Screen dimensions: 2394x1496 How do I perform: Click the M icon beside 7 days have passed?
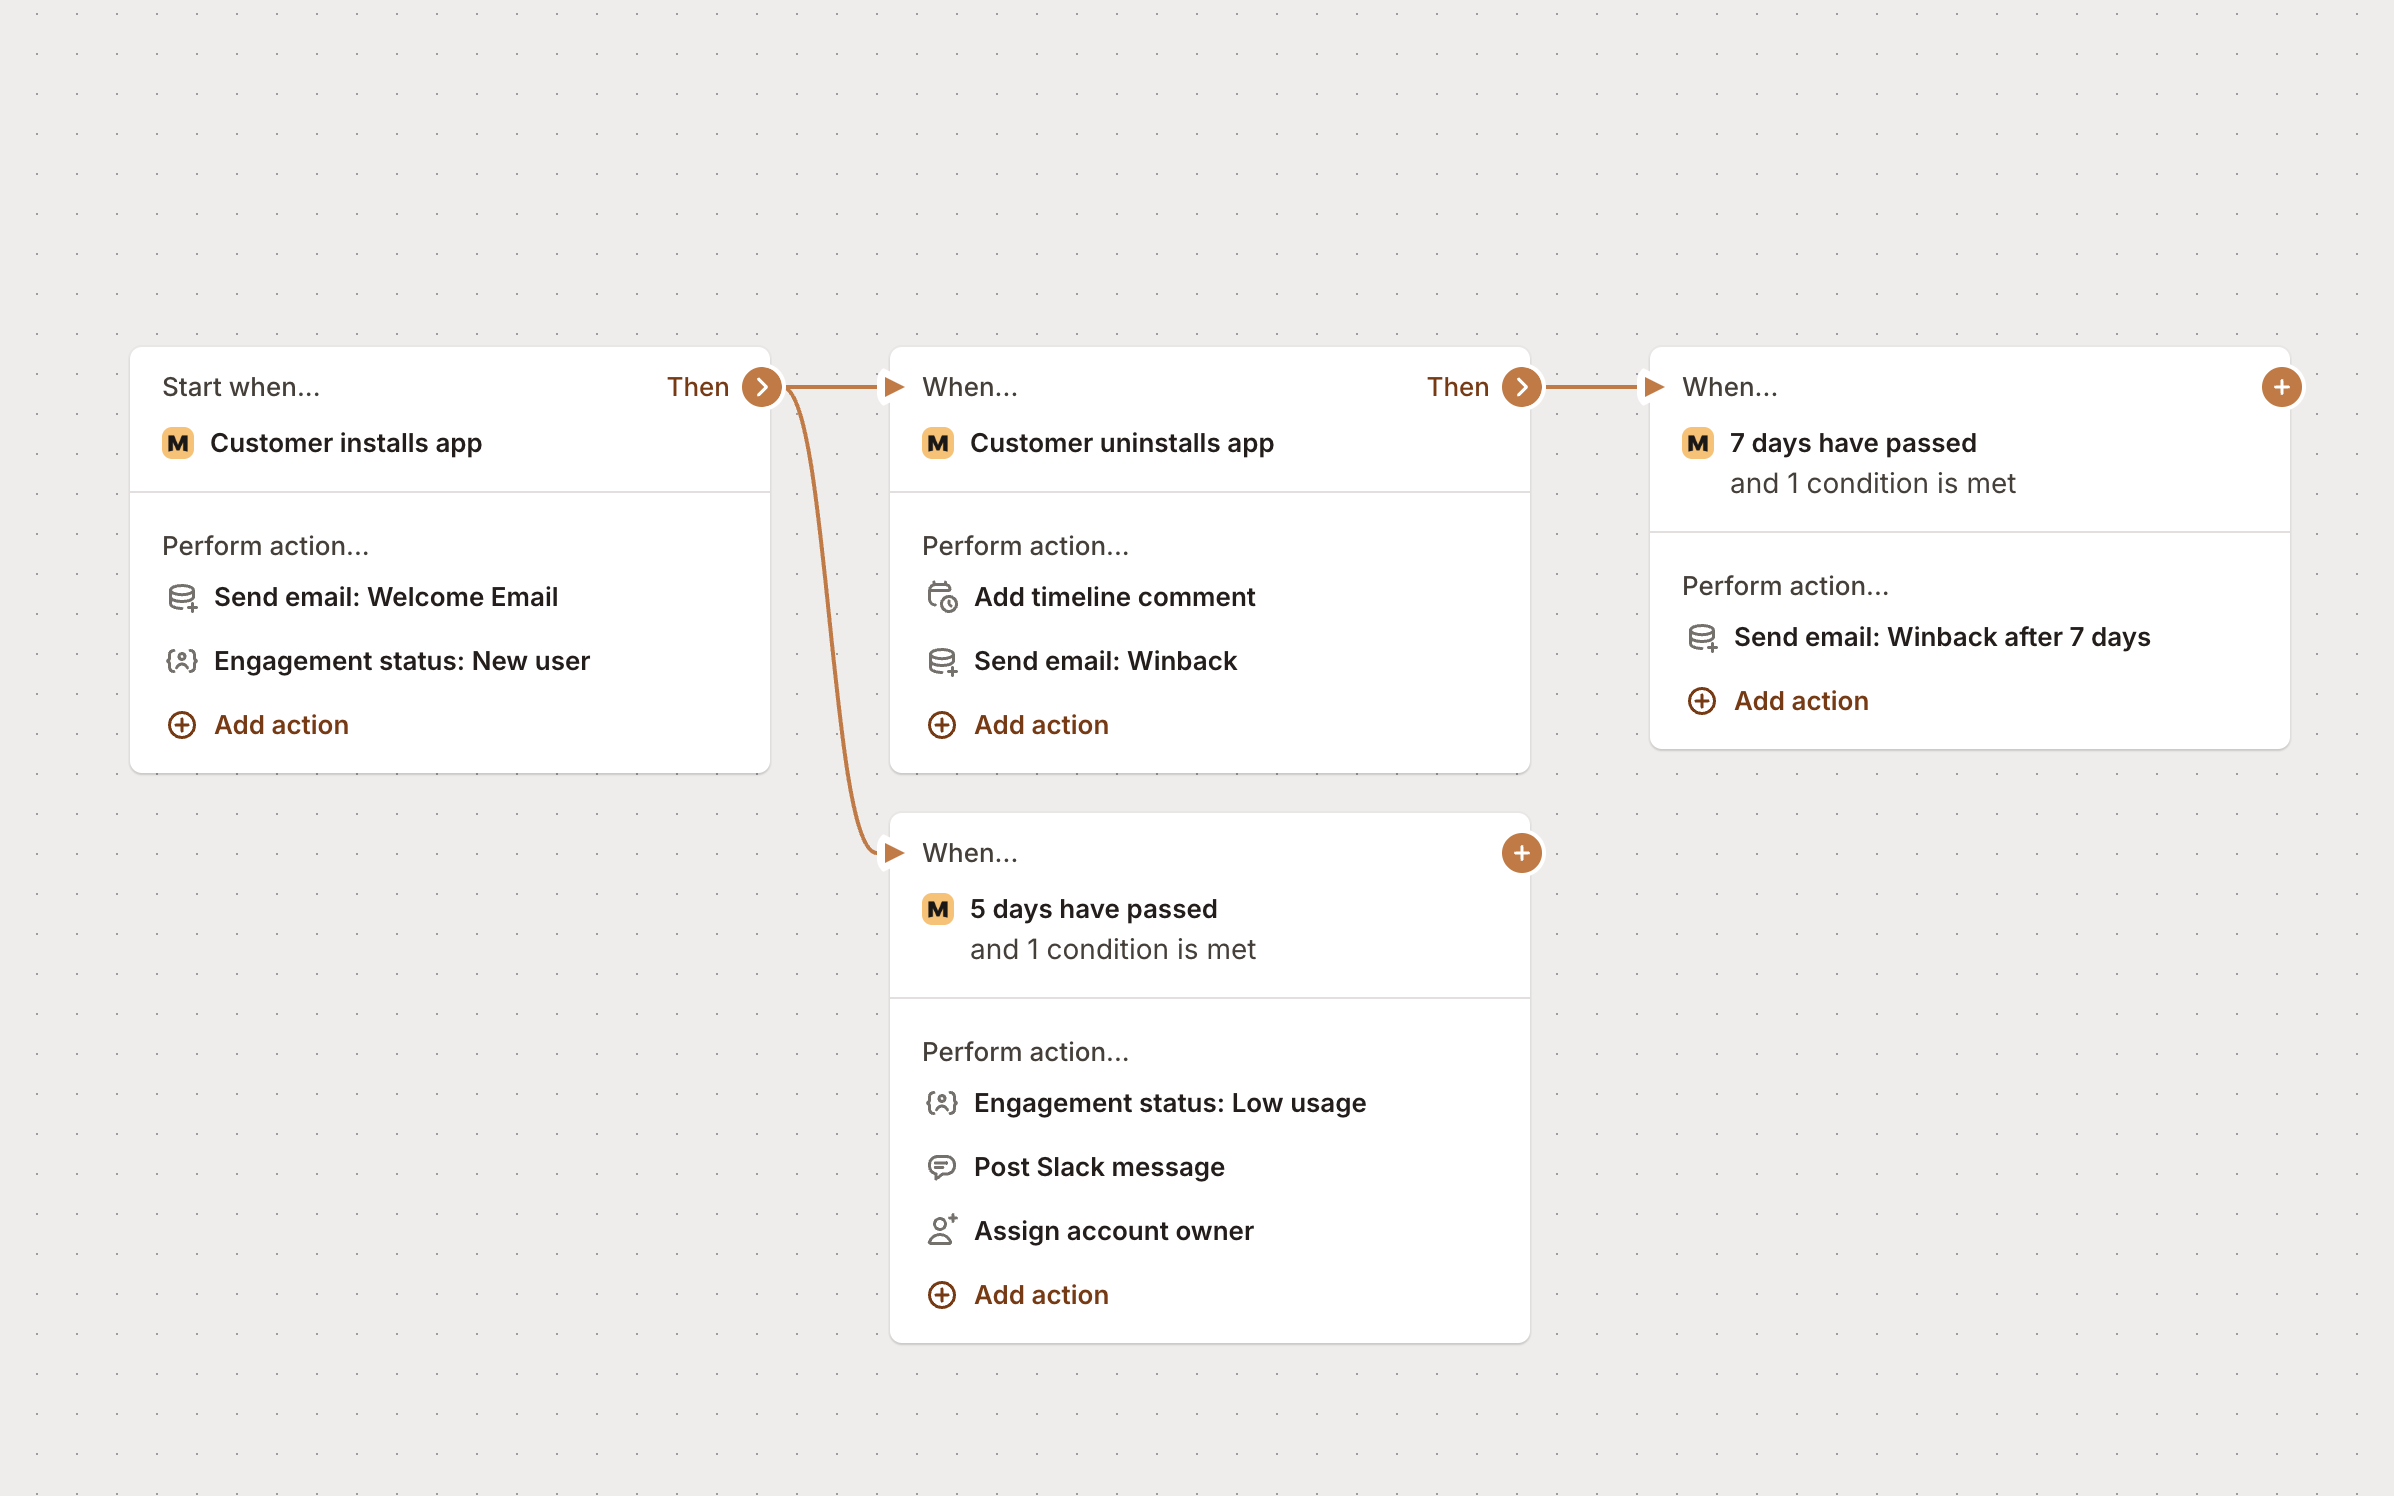(x=1698, y=443)
